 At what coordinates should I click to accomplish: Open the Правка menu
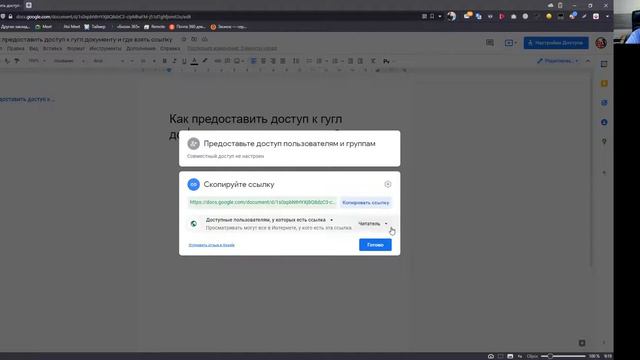(16, 49)
